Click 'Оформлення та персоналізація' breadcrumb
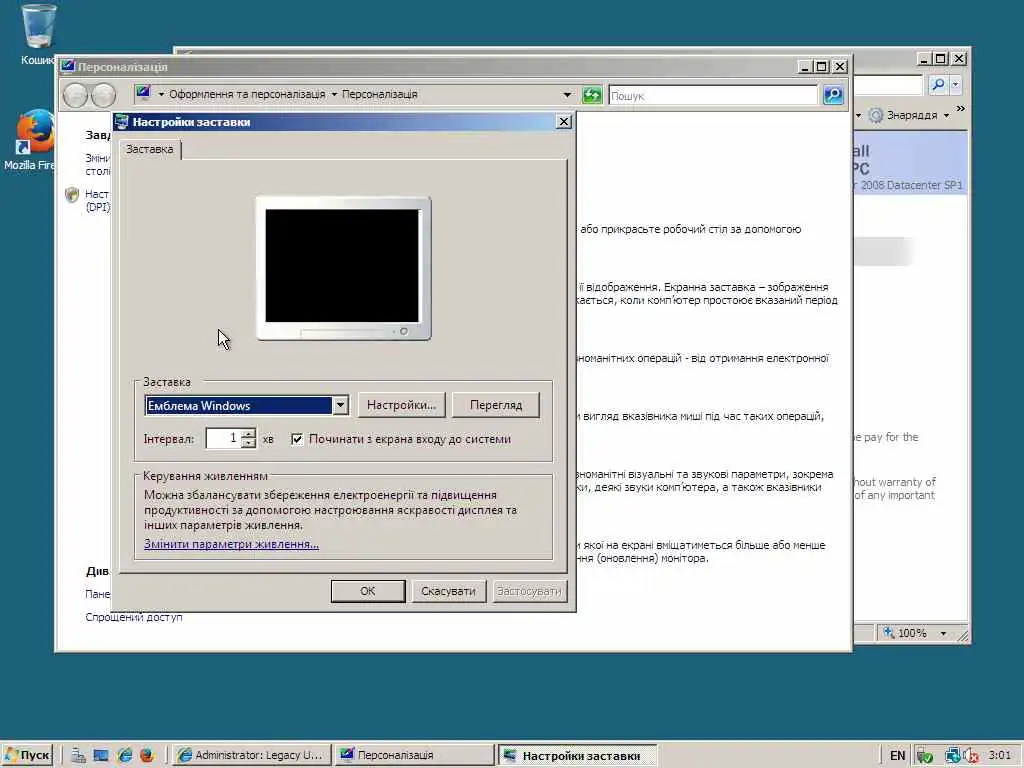The image size is (1024, 768). click(247, 95)
